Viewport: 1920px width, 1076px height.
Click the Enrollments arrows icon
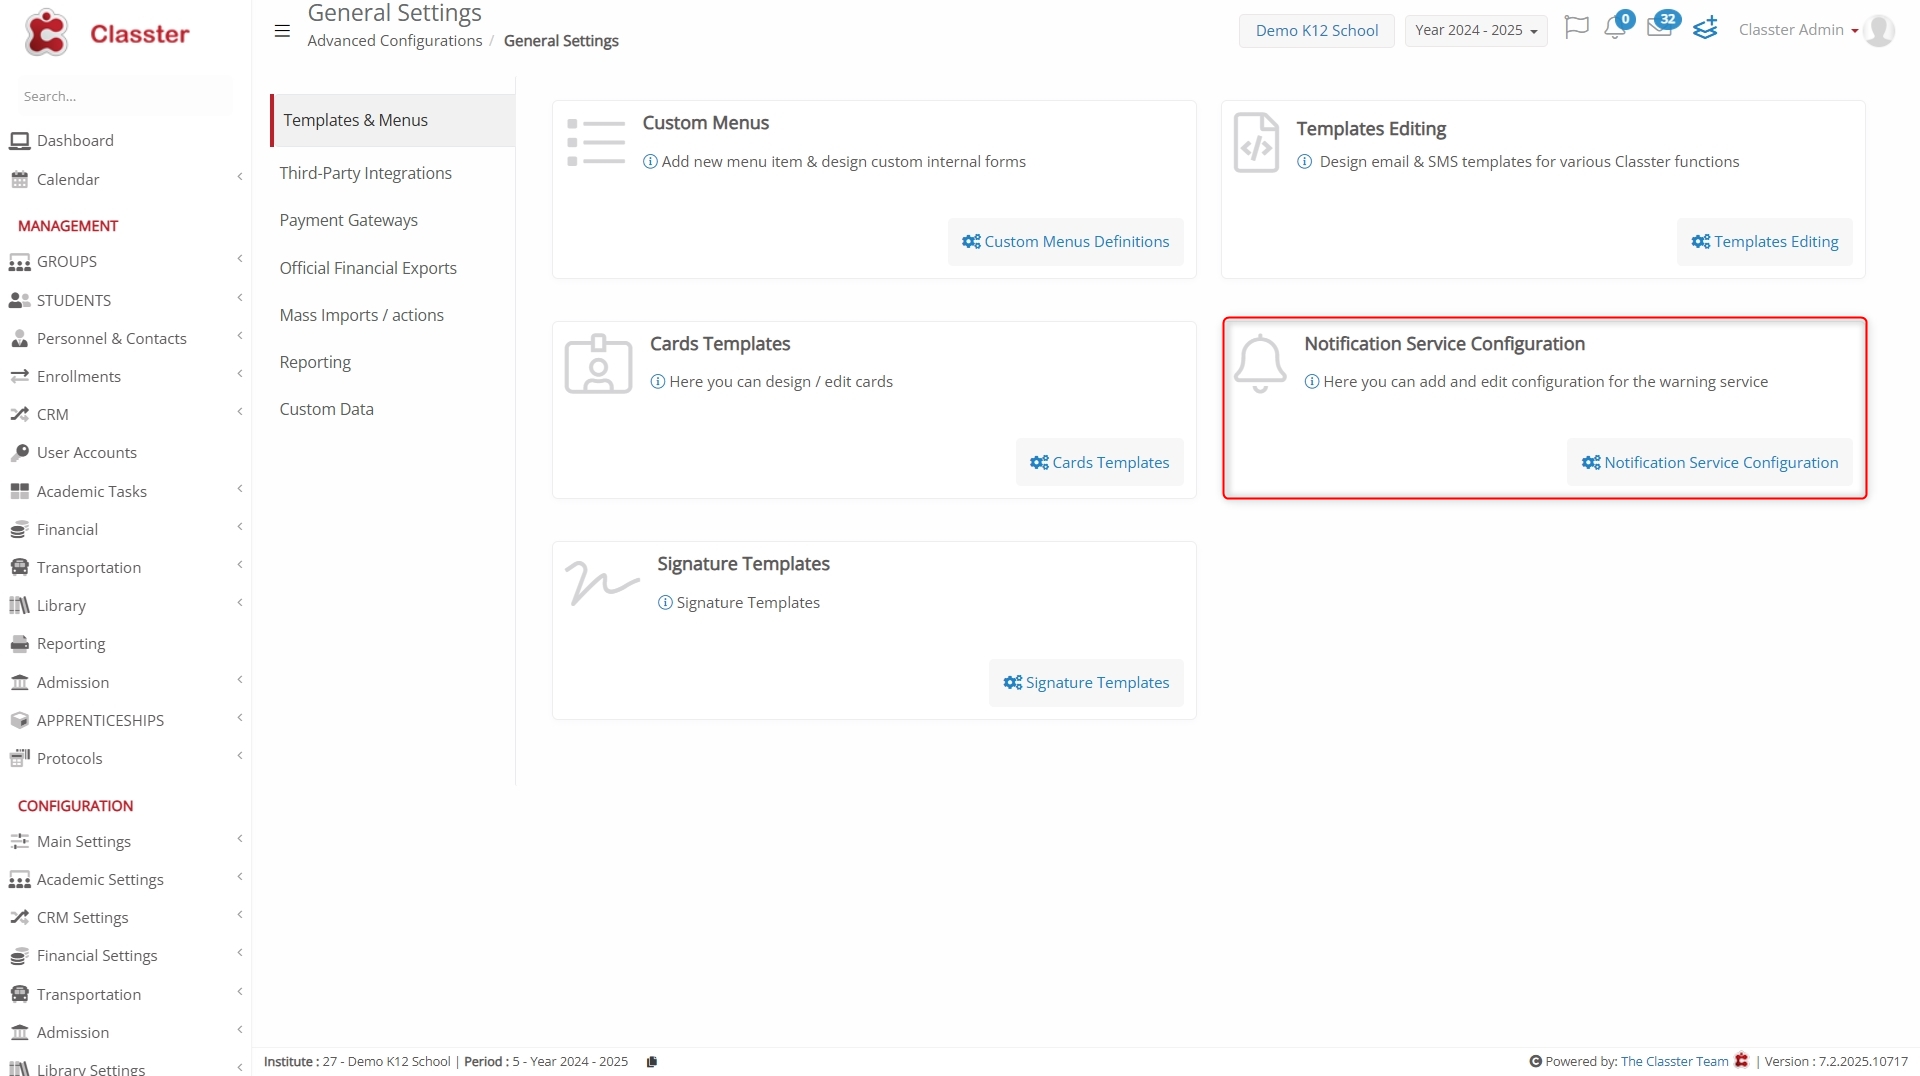[19, 377]
